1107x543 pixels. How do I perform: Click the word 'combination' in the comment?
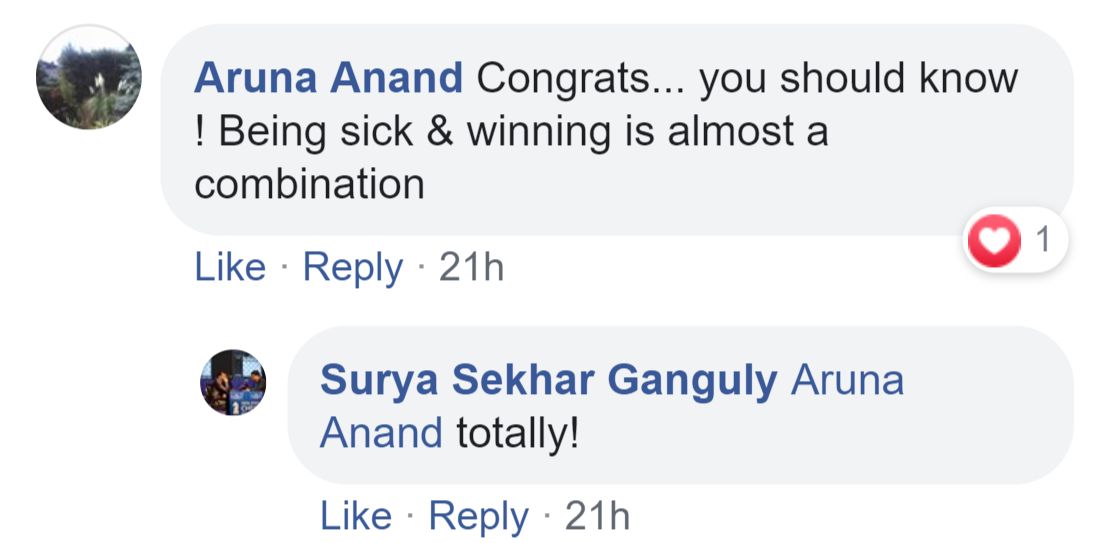(309, 184)
